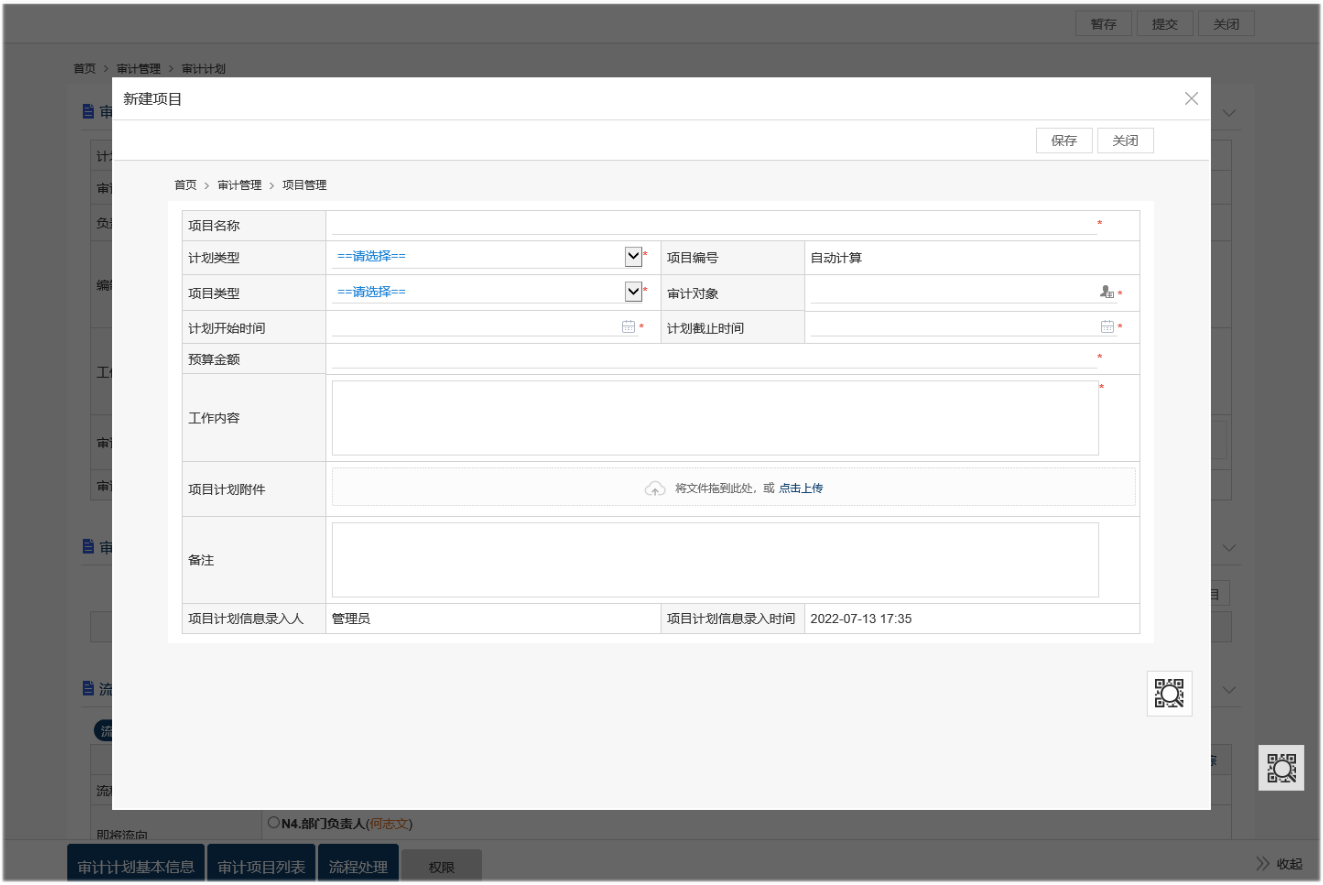Click the person selector icon for 审计对象
This screenshot has width=1323, height=885.
pos(1106,292)
